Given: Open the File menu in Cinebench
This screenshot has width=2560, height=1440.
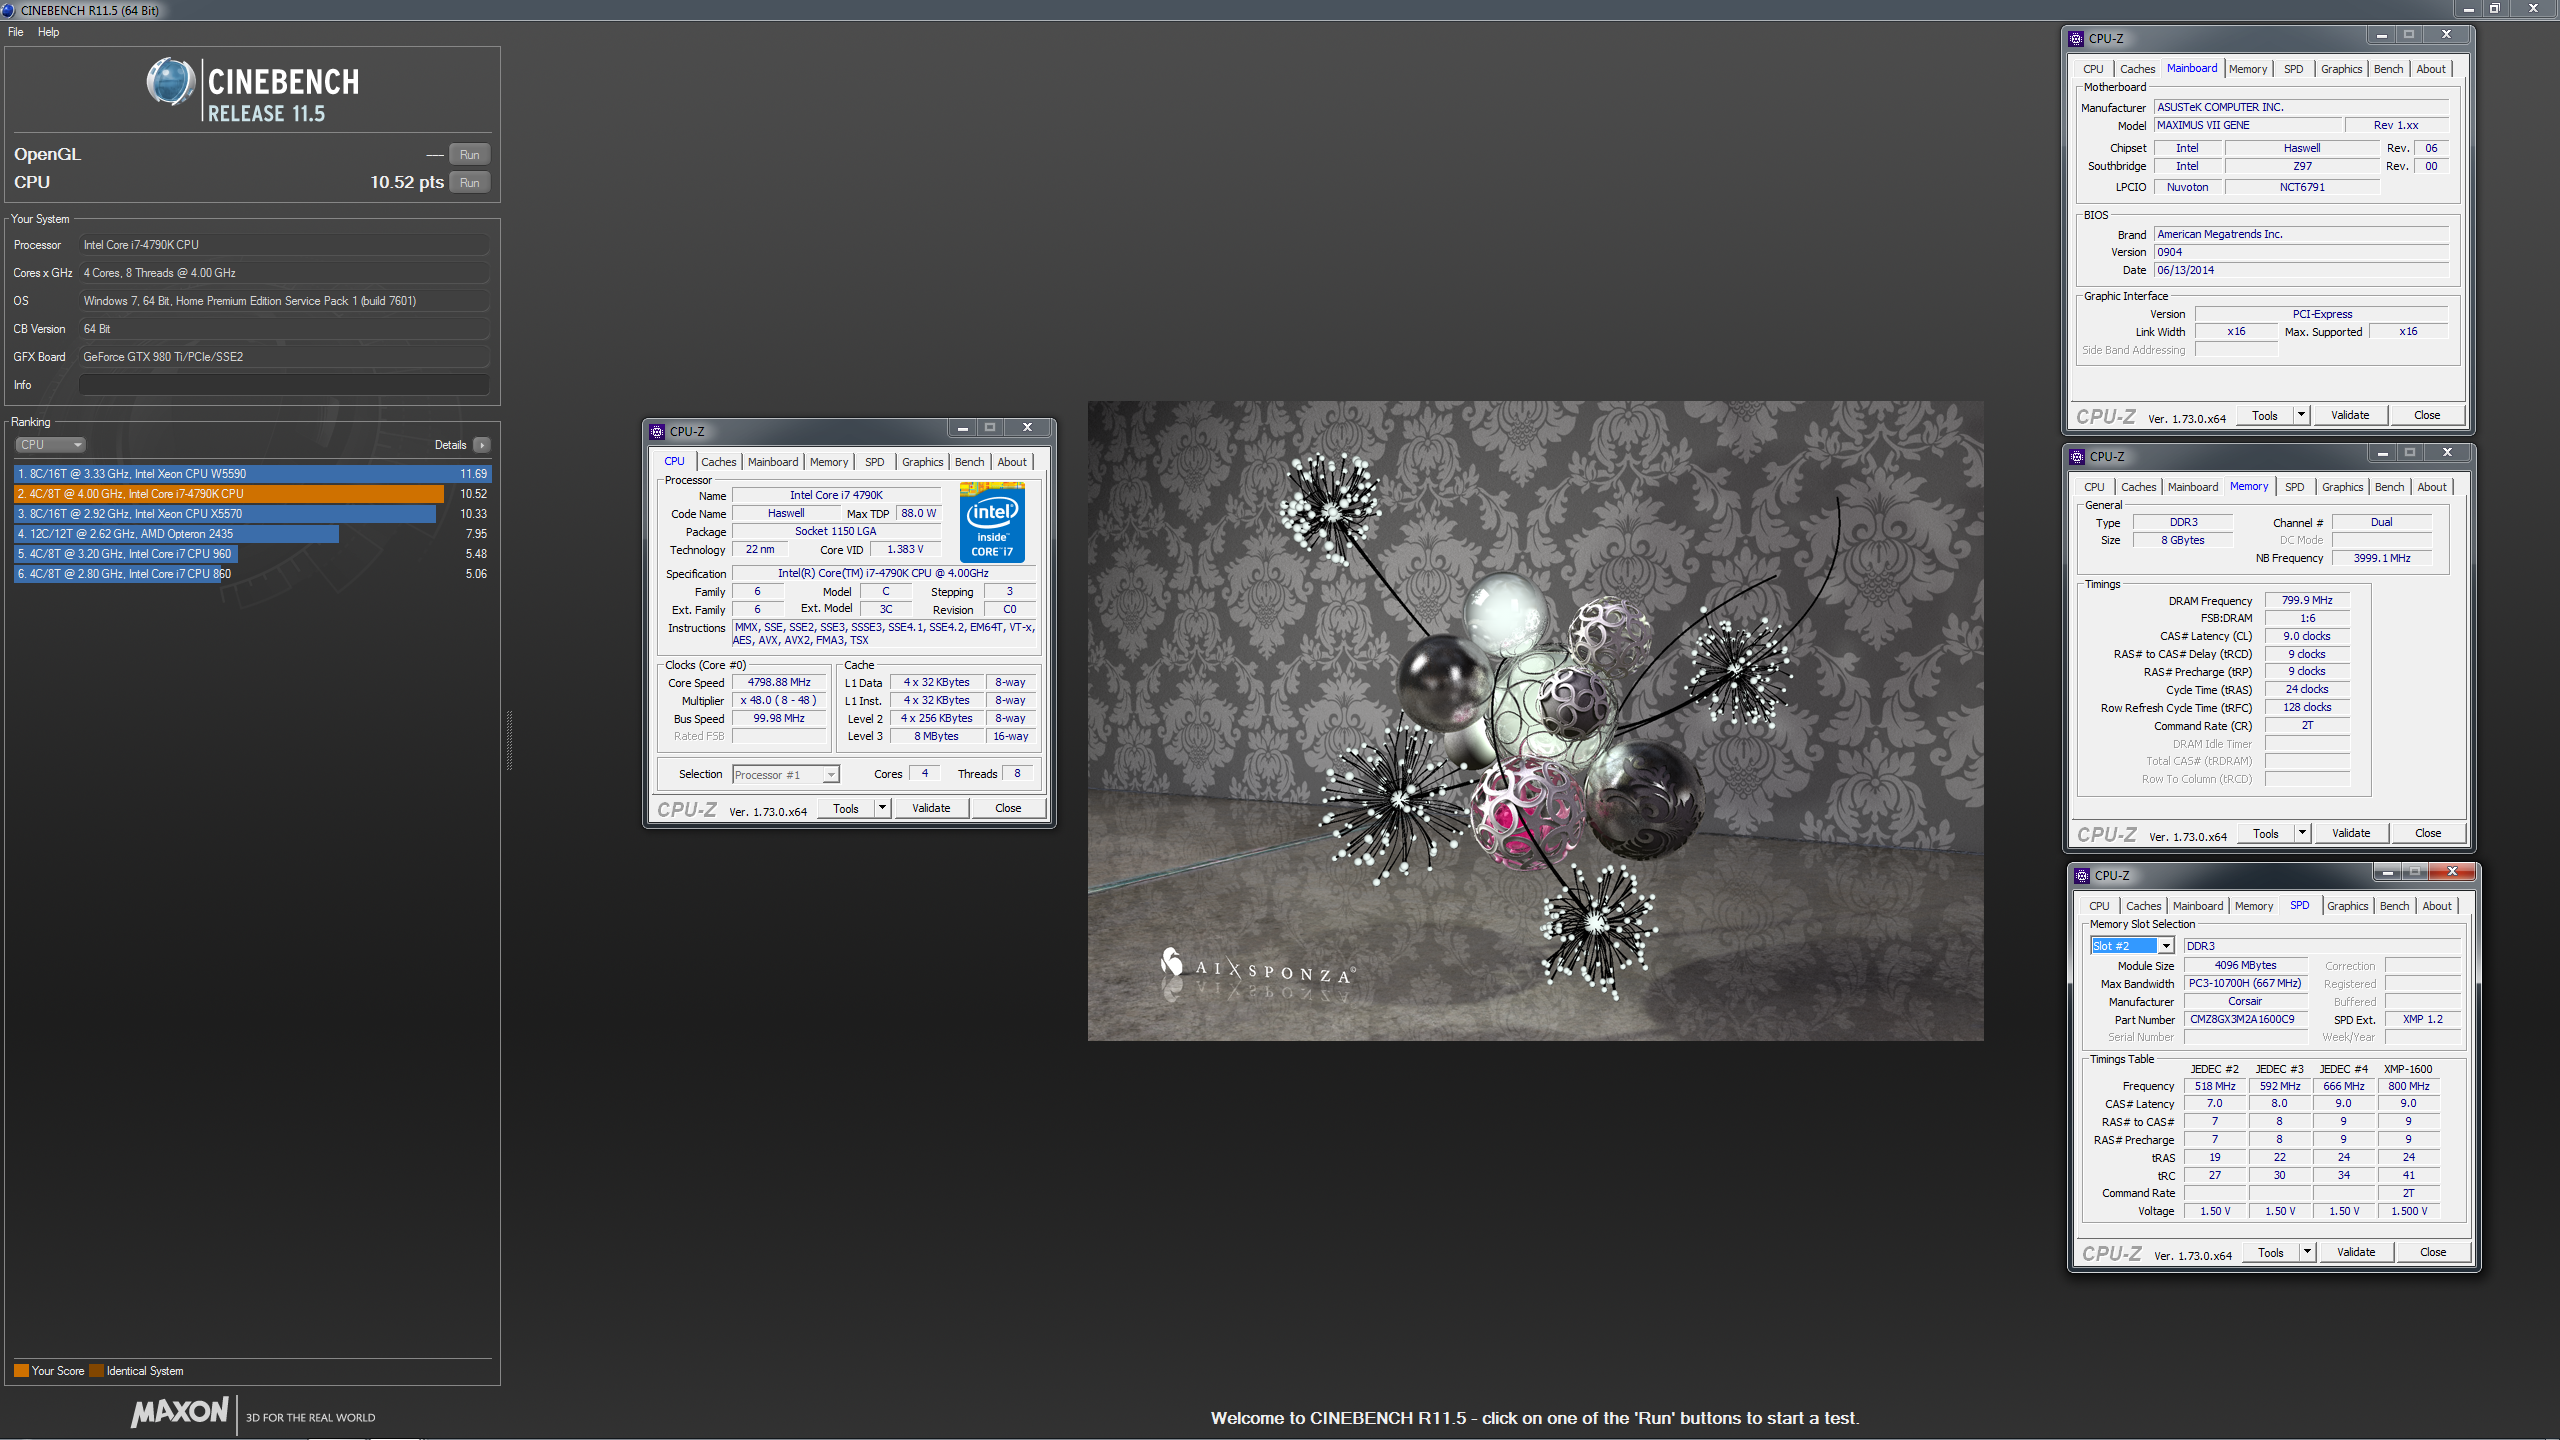Looking at the screenshot, I should tap(16, 32).
